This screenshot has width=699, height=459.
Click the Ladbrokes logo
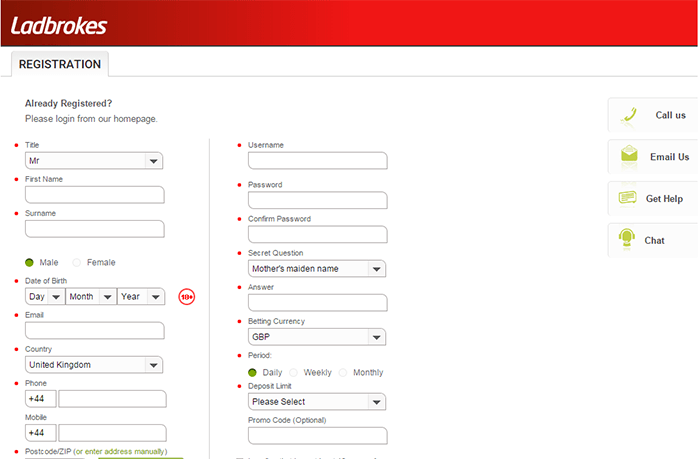tap(58, 26)
